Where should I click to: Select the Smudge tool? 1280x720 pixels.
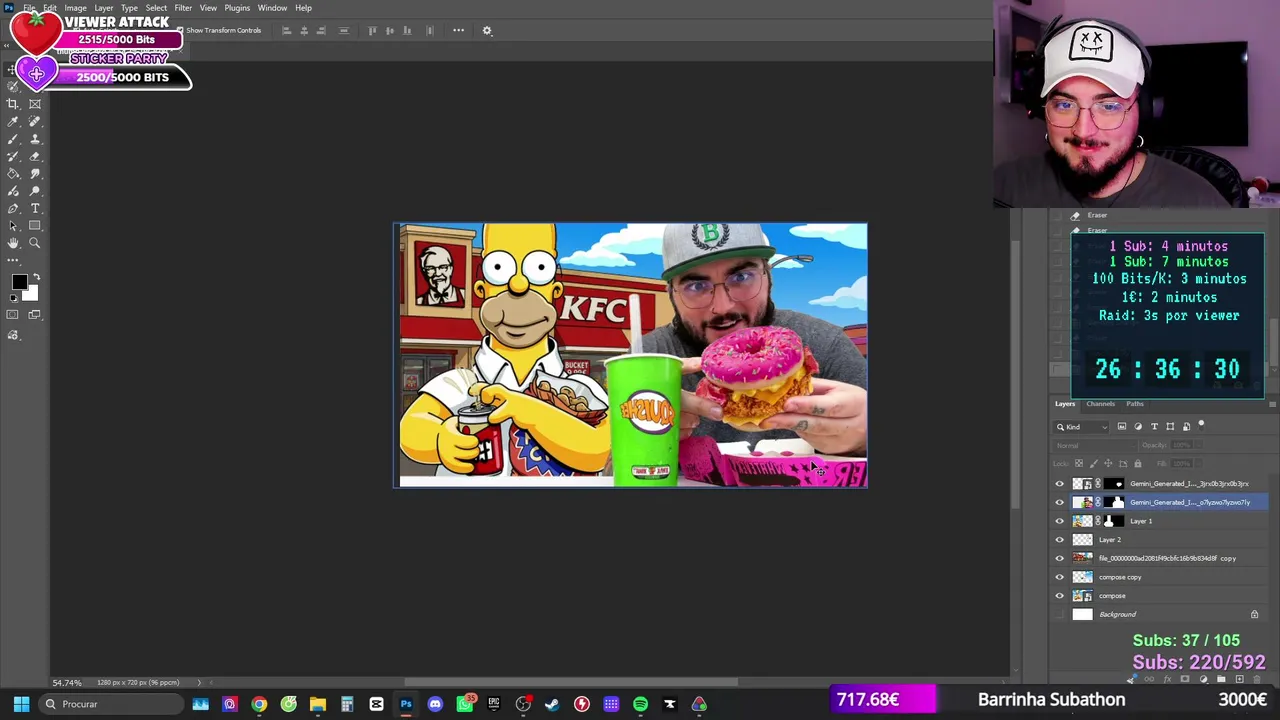(35, 174)
